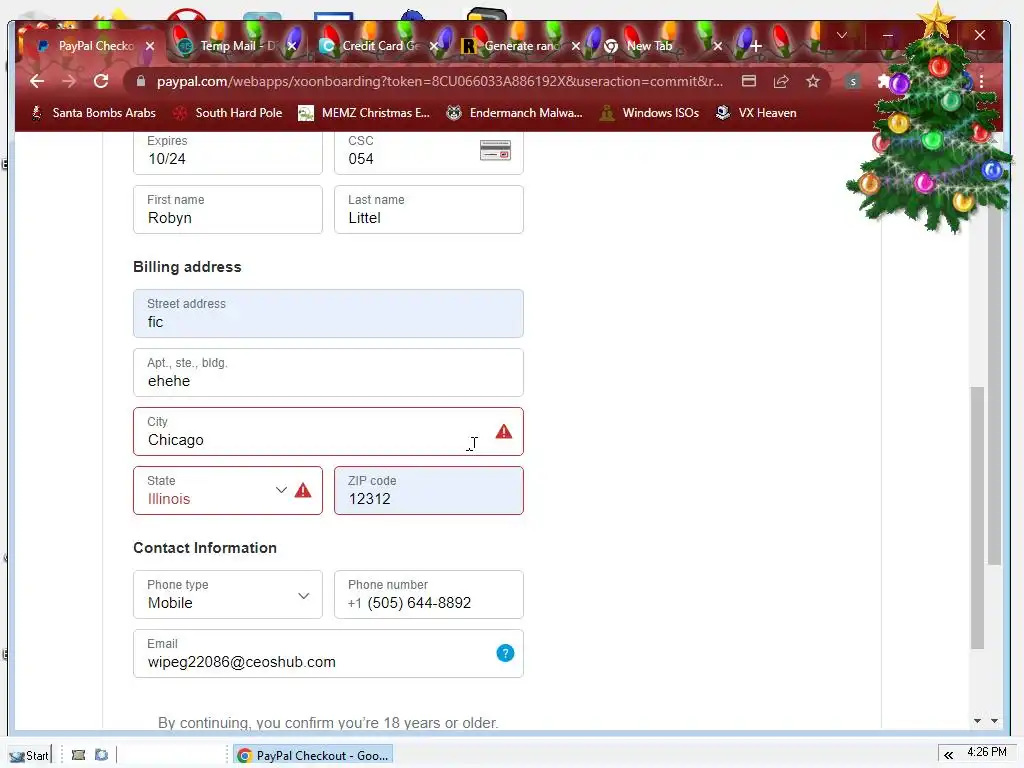Click the Email help question mark icon
The image size is (1024, 768).
pyautogui.click(x=505, y=653)
